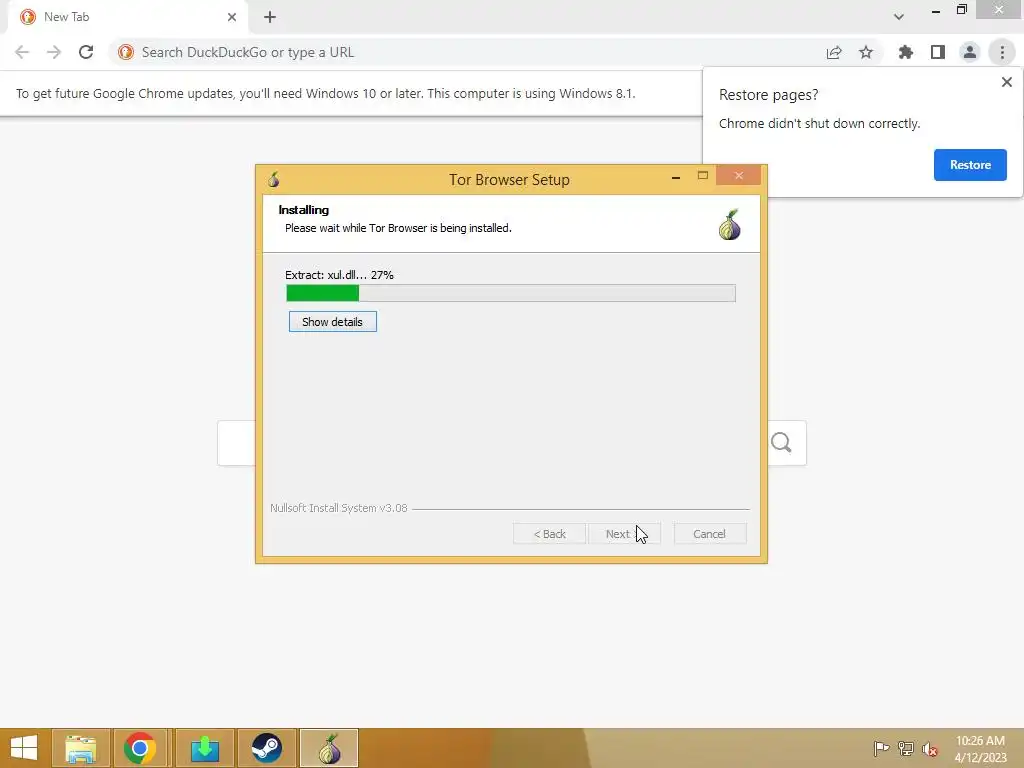Open a new tab with plus button
This screenshot has width=1024, height=768.
(270, 17)
